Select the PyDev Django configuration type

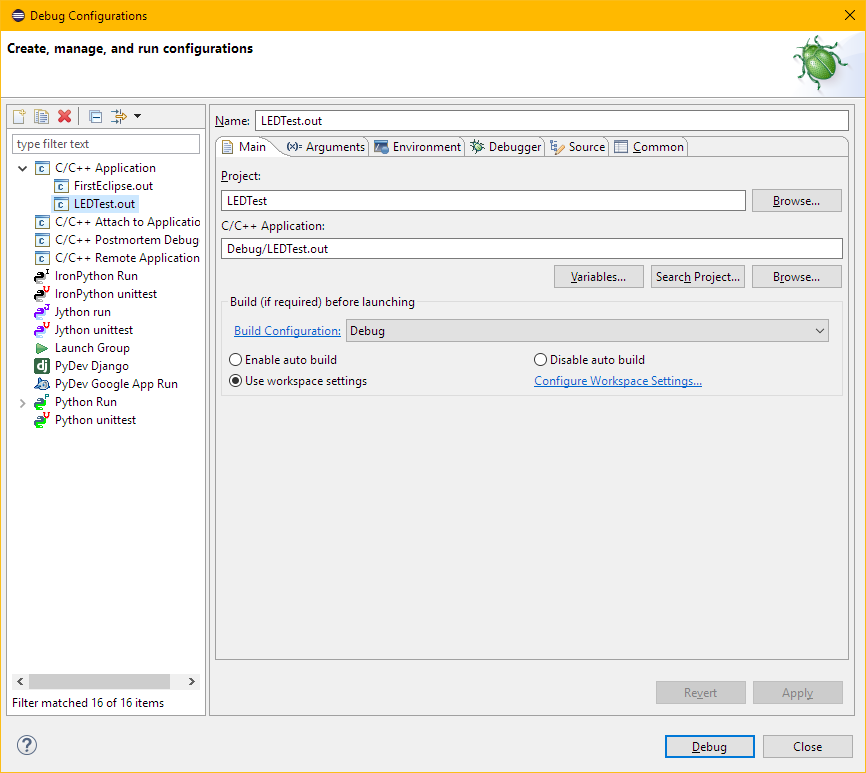click(x=91, y=366)
